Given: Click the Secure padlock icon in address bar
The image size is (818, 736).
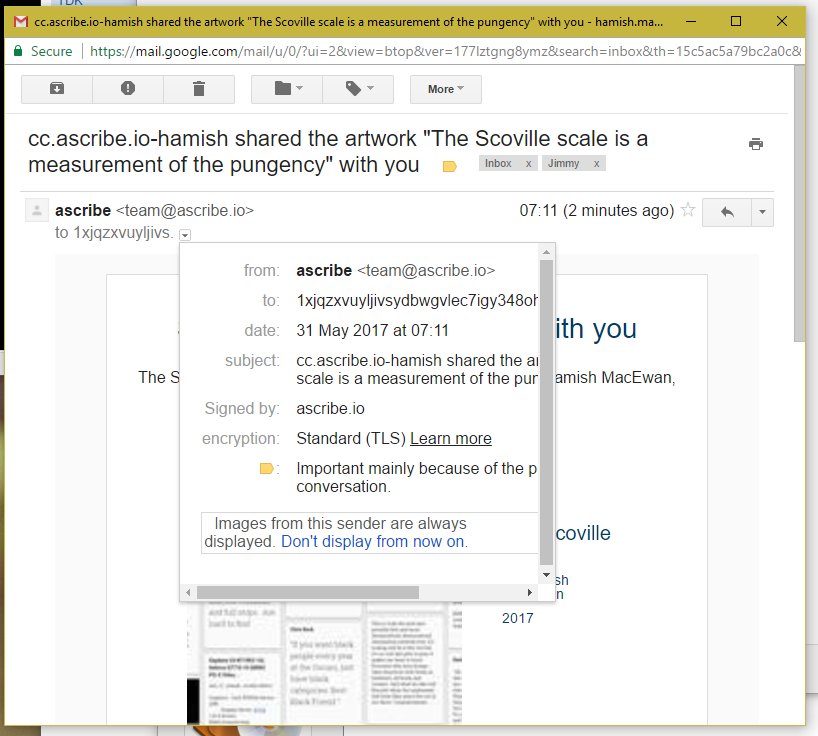Looking at the screenshot, I should pyautogui.click(x=18, y=51).
